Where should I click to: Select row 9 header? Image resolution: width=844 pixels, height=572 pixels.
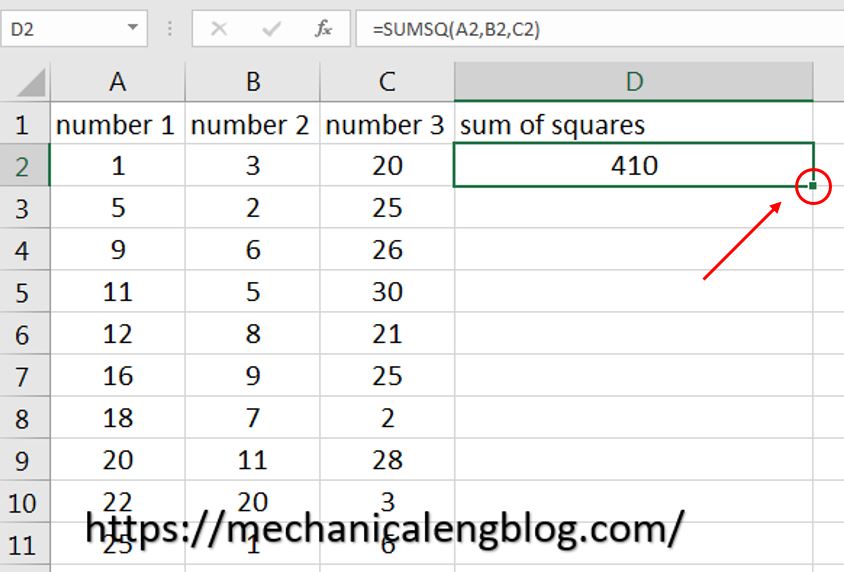click(24, 460)
